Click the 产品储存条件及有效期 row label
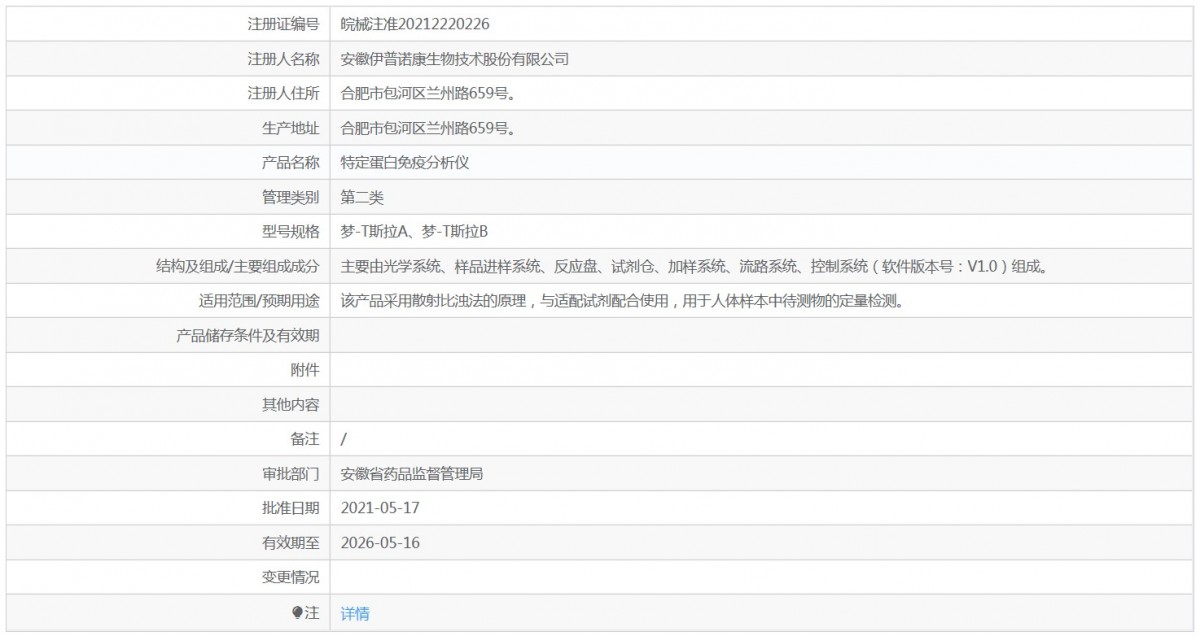Screen dimensions: 1200x636 (x=247, y=336)
